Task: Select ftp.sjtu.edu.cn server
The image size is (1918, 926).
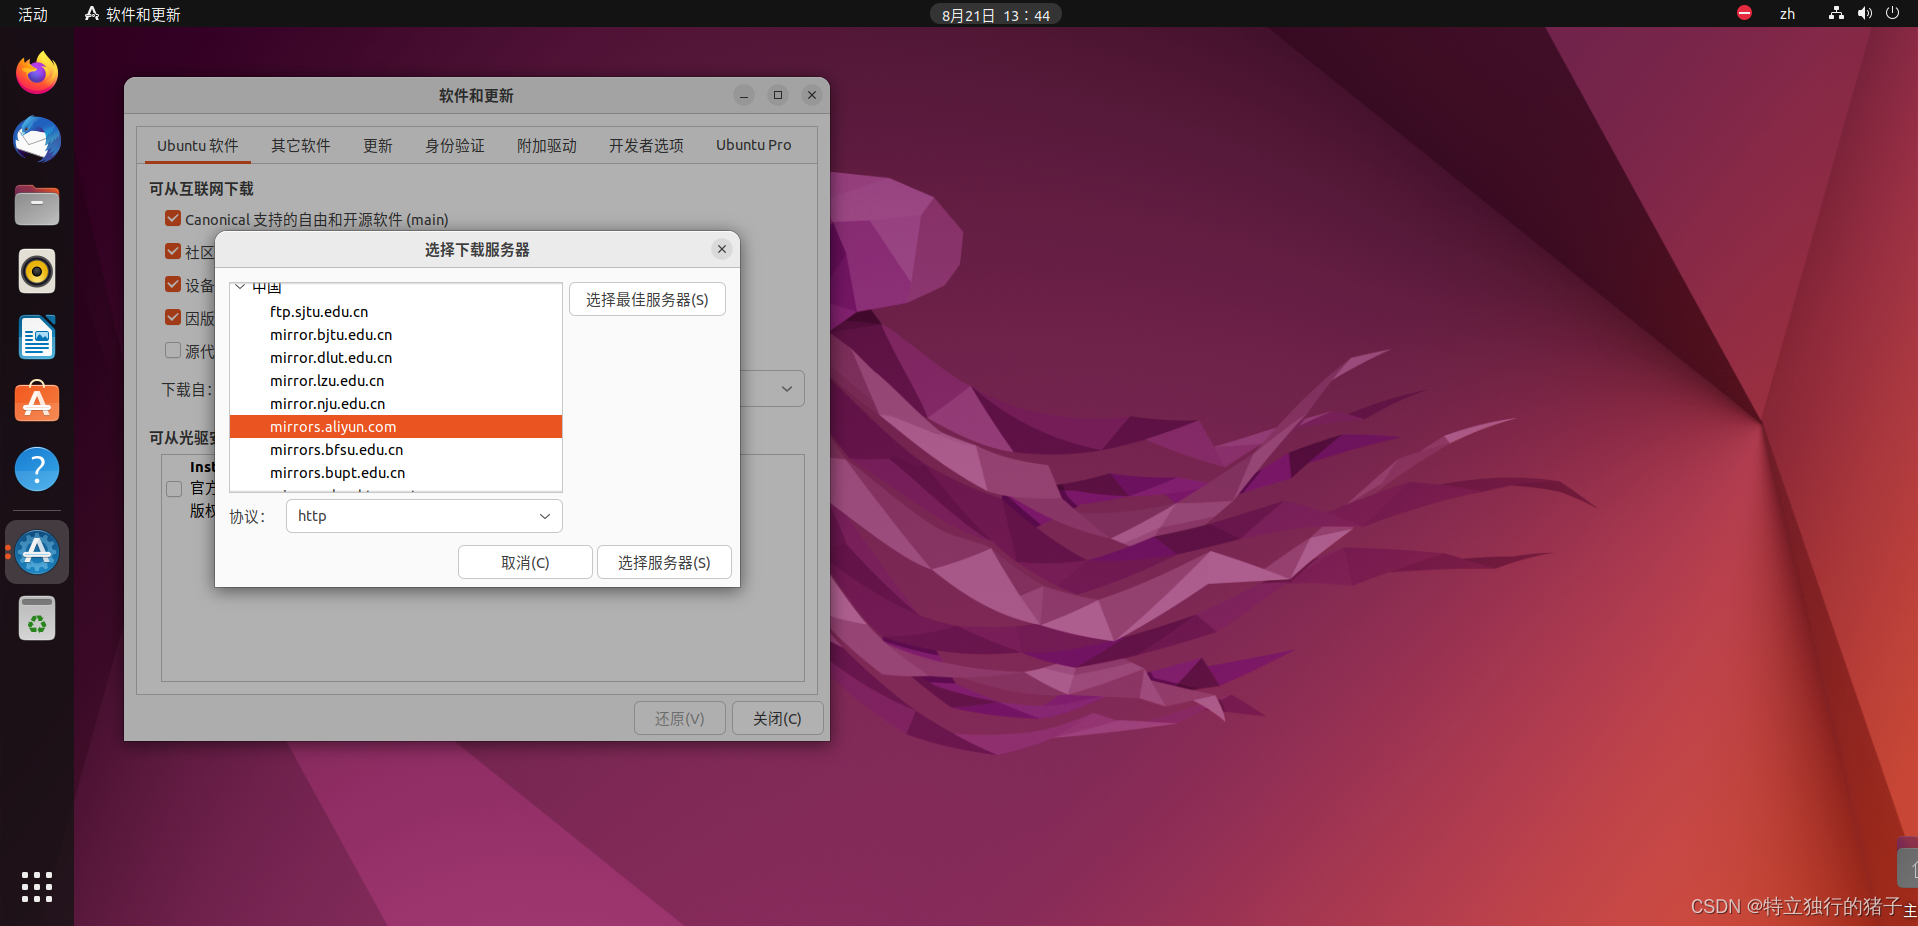Action: [396, 312]
